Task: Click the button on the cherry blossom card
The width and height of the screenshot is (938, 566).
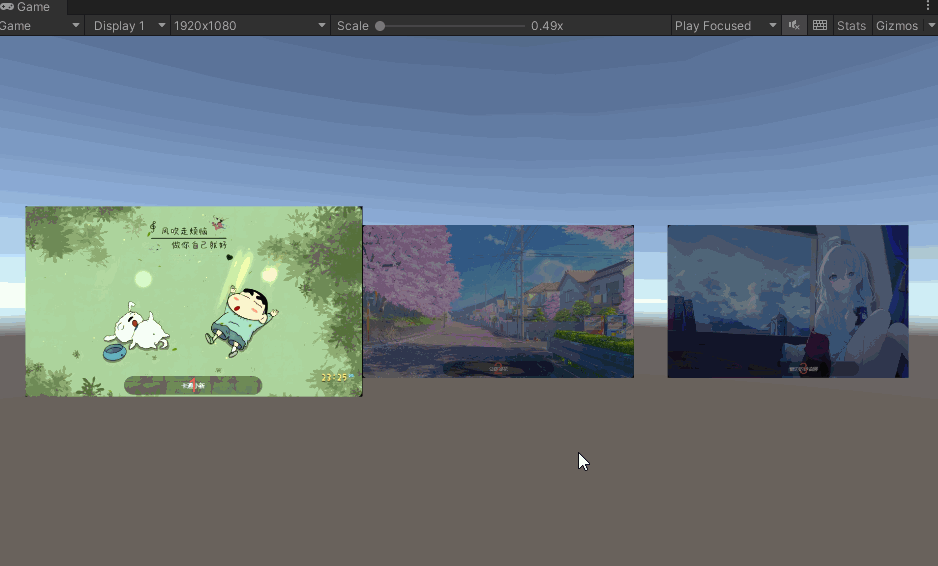Action: click(x=498, y=368)
